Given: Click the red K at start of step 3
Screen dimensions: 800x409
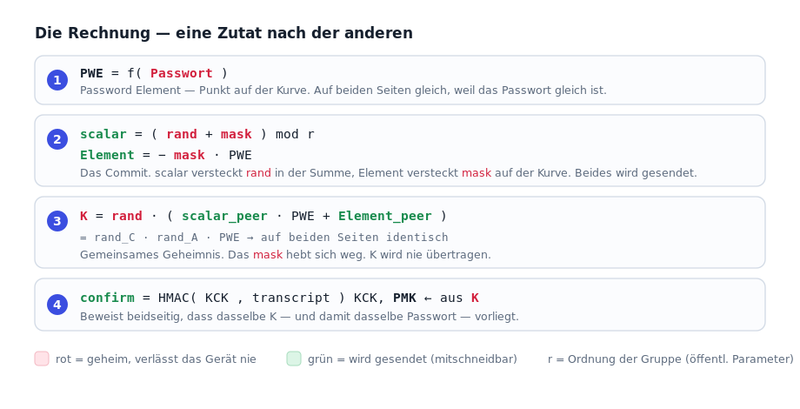Looking at the screenshot, I should pyautogui.click(x=84, y=216).
